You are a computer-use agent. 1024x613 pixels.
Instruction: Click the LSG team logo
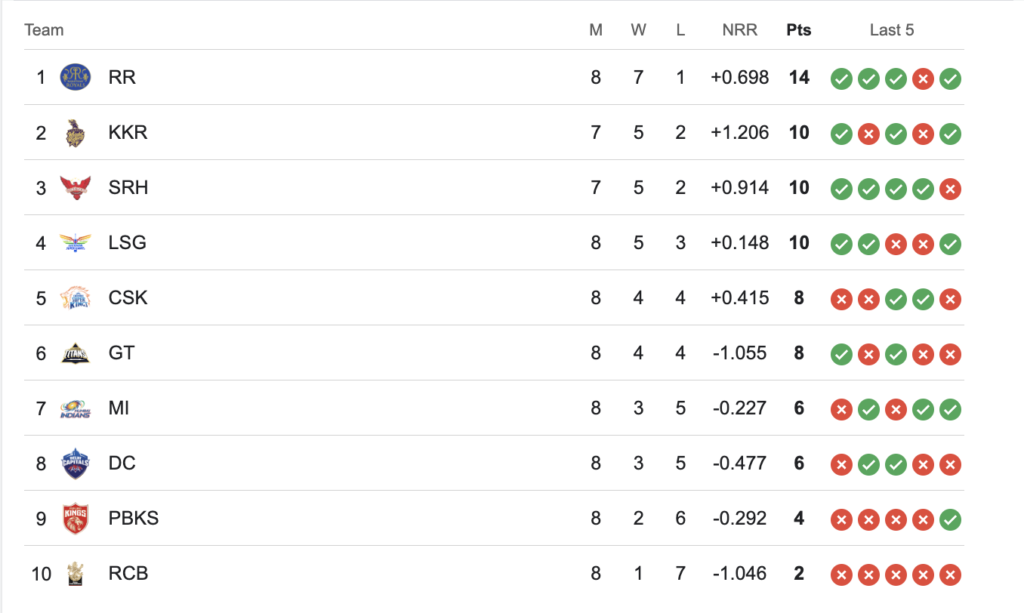click(74, 243)
